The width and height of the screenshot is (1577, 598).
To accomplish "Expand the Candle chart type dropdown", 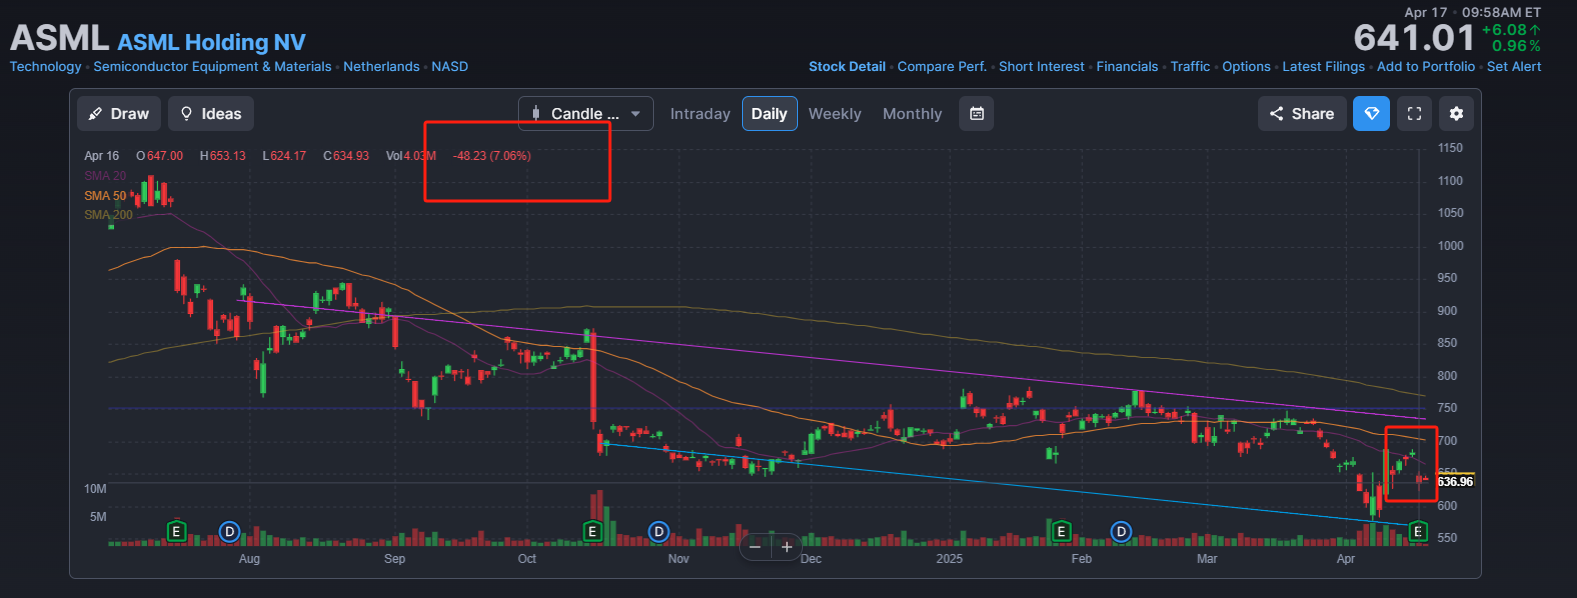I will 586,114.
